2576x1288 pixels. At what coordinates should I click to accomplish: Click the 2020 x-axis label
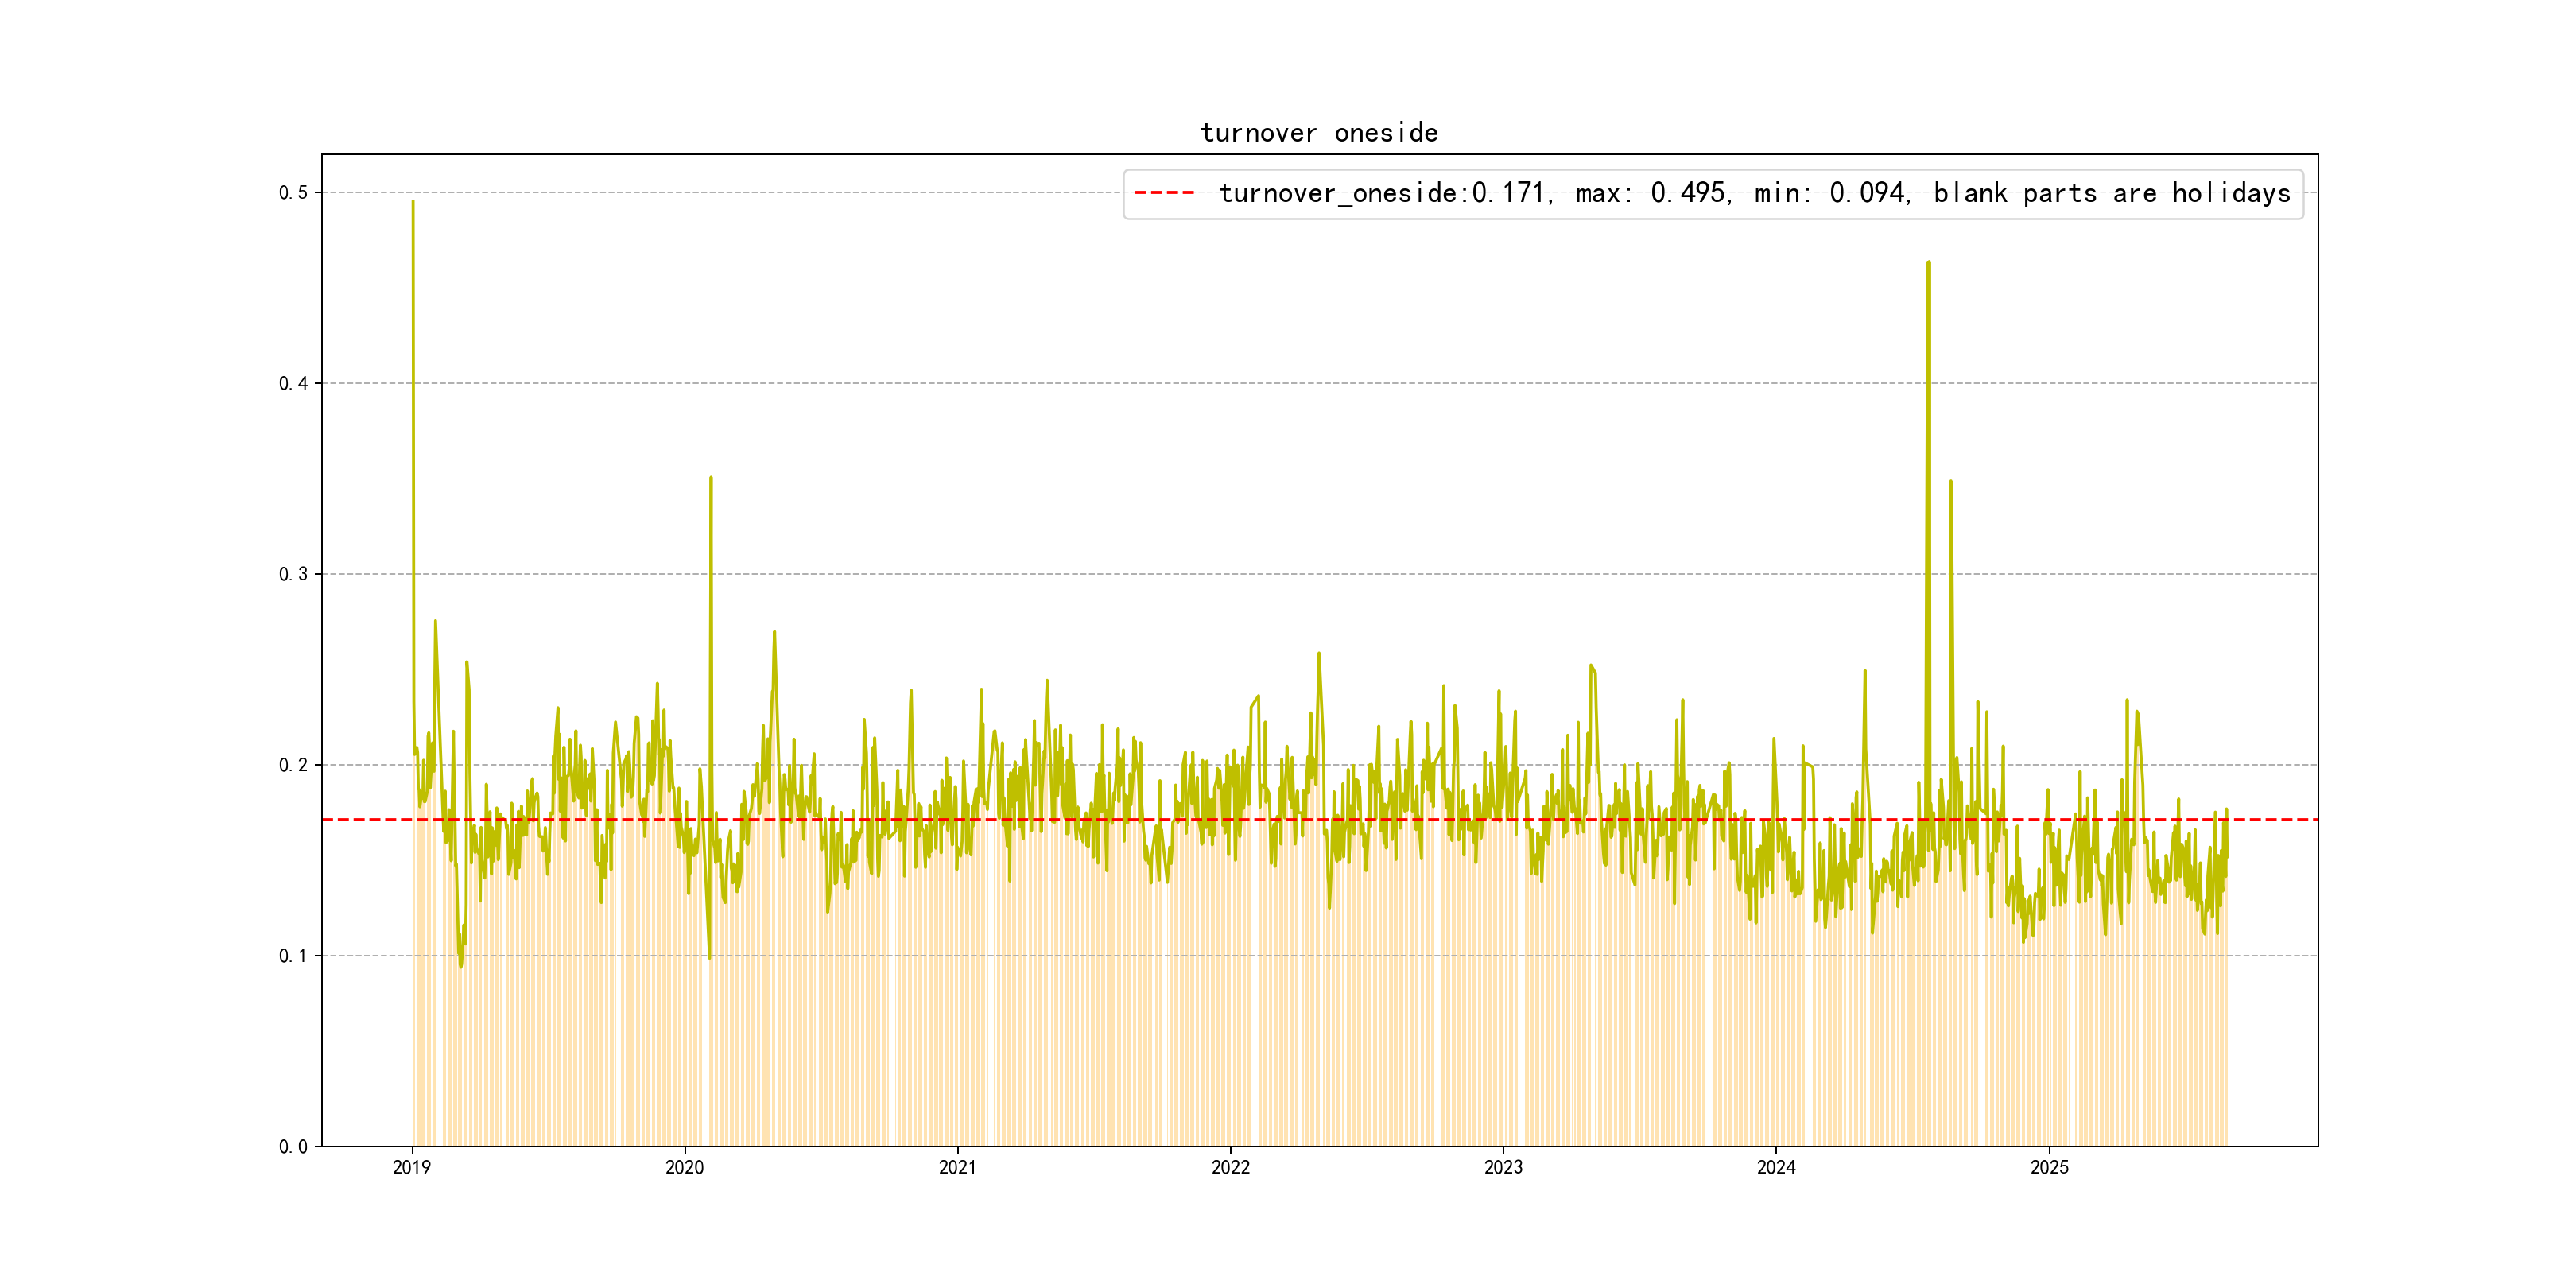[685, 1167]
